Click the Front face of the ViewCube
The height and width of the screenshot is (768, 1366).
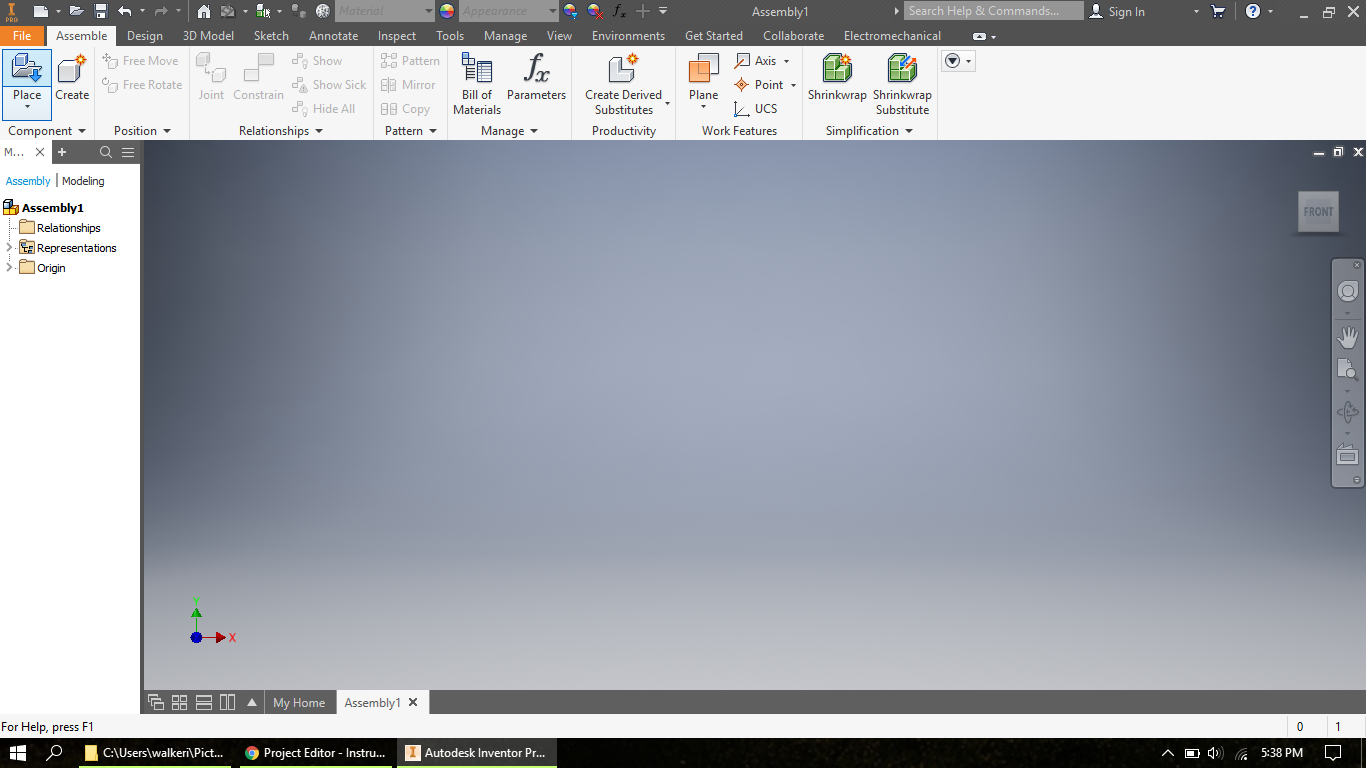[x=1318, y=211]
